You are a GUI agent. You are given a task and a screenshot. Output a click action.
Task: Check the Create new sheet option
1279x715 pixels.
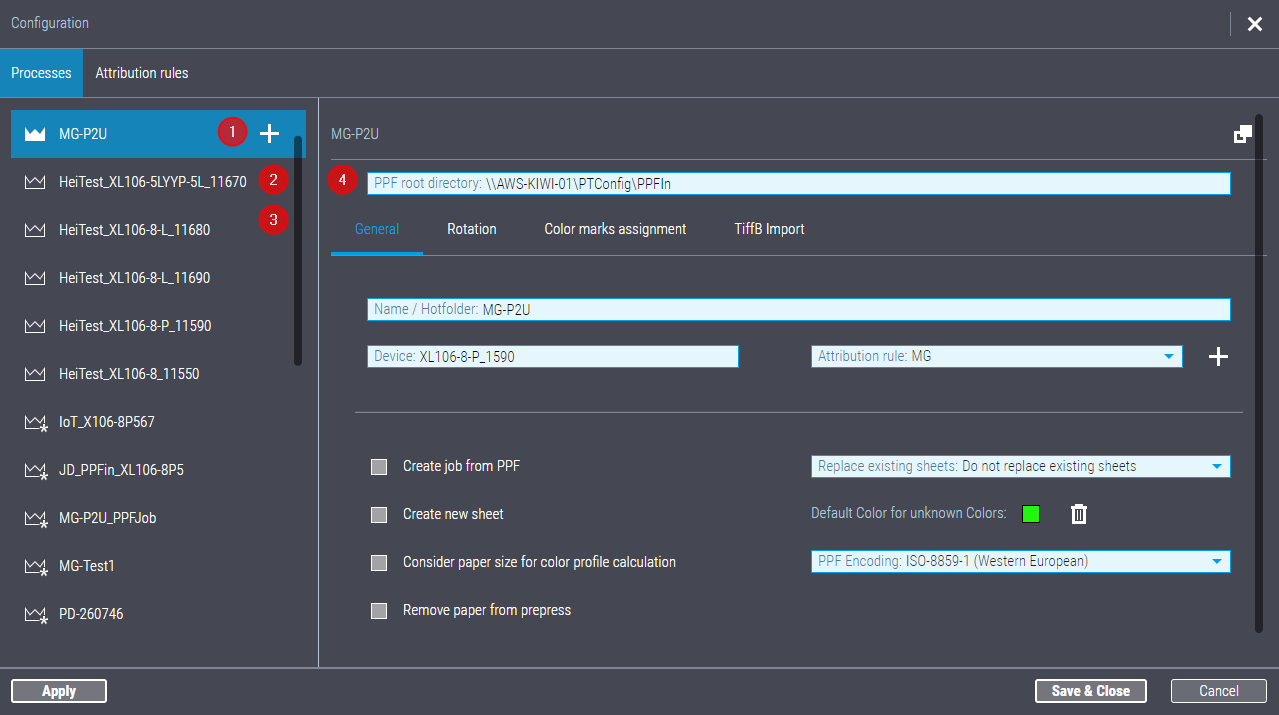pos(379,514)
